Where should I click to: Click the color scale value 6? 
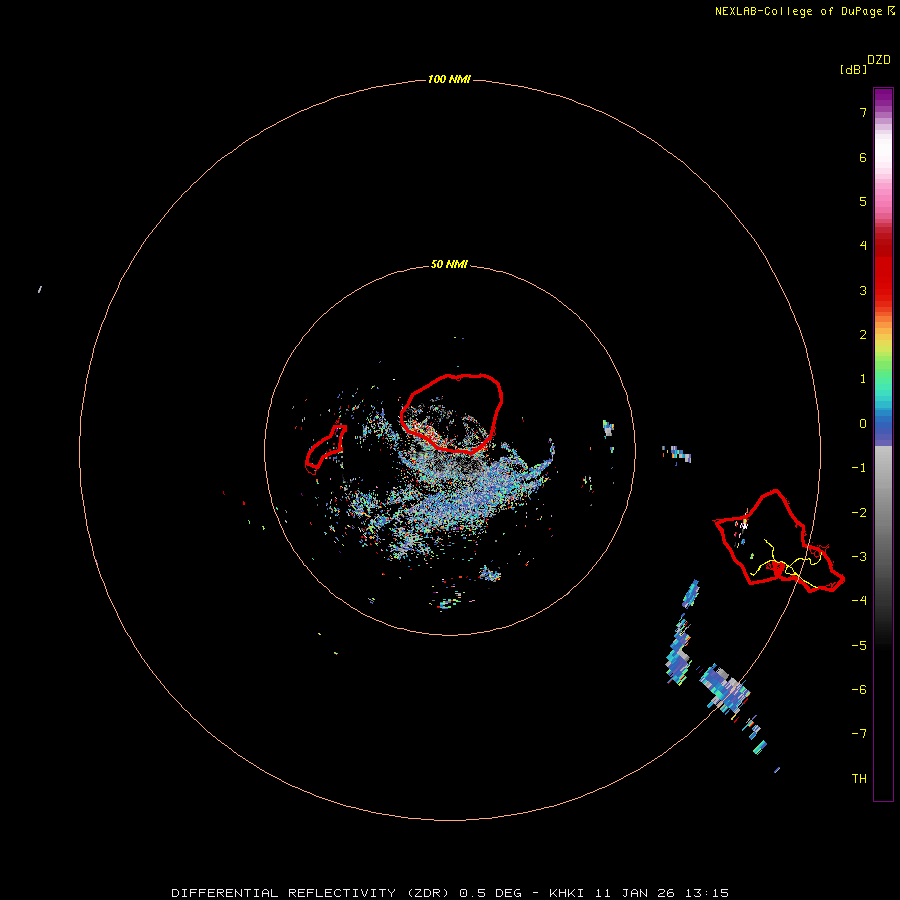[863, 157]
